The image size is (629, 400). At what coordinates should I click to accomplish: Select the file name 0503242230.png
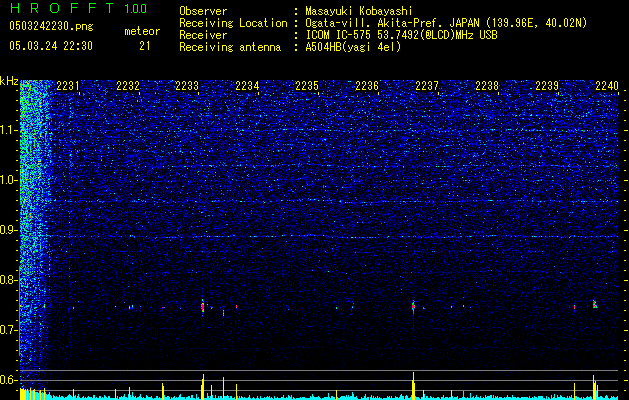tap(51, 26)
